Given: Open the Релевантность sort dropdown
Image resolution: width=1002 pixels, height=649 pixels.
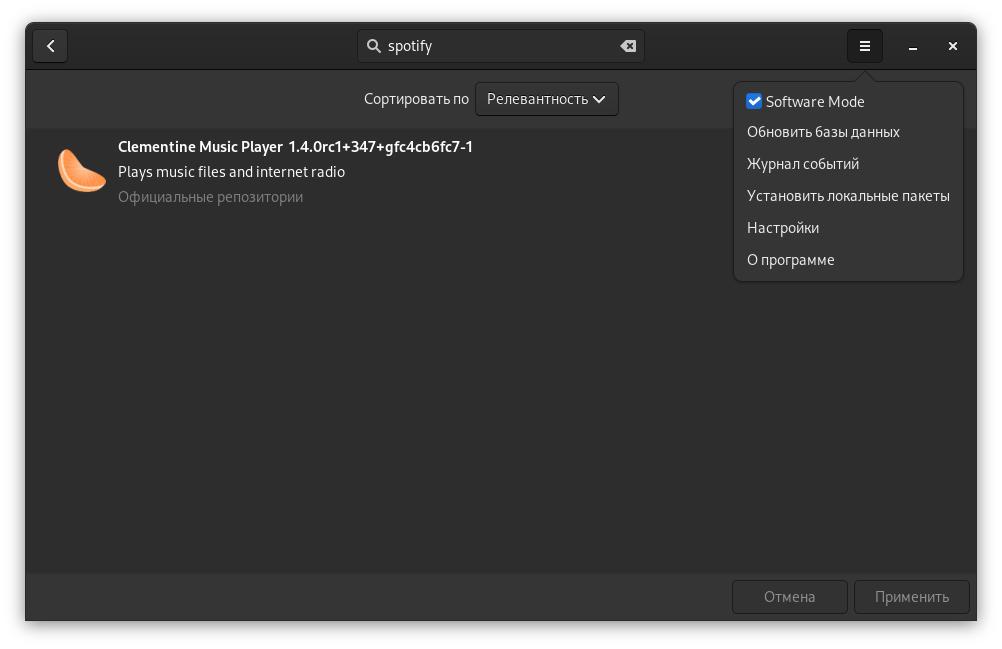Looking at the screenshot, I should pyautogui.click(x=546, y=99).
